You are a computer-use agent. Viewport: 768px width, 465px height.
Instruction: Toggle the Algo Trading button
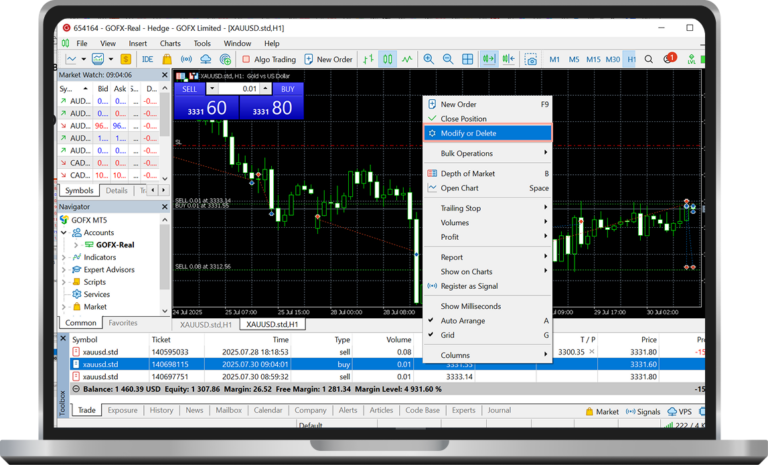269,59
